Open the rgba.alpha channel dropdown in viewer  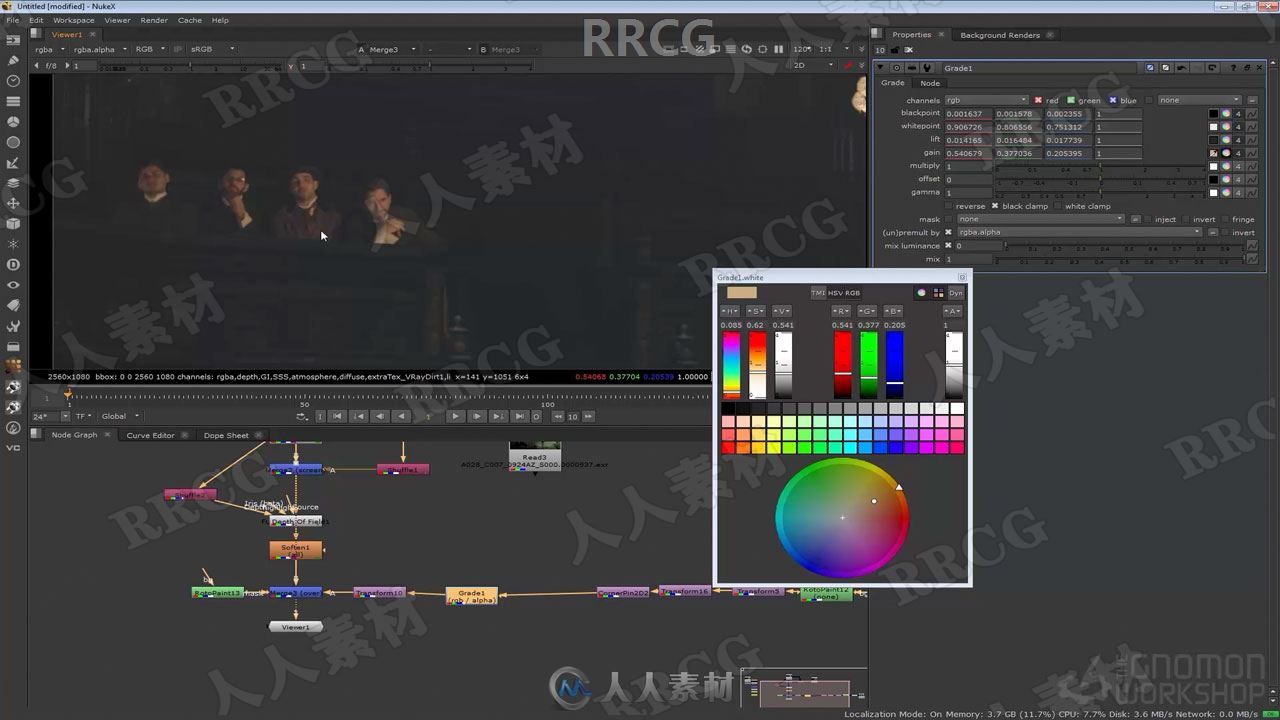(x=101, y=49)
